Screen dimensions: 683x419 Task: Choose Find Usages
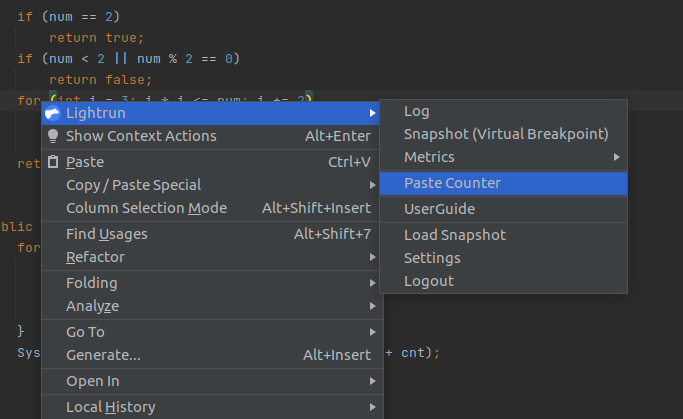coord(106,234)
